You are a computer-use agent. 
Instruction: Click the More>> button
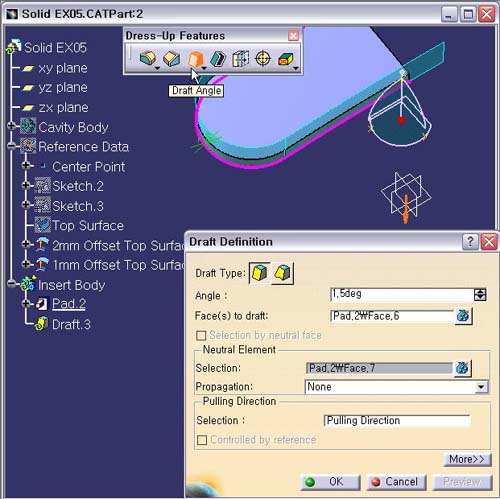(x=467, y=459)
